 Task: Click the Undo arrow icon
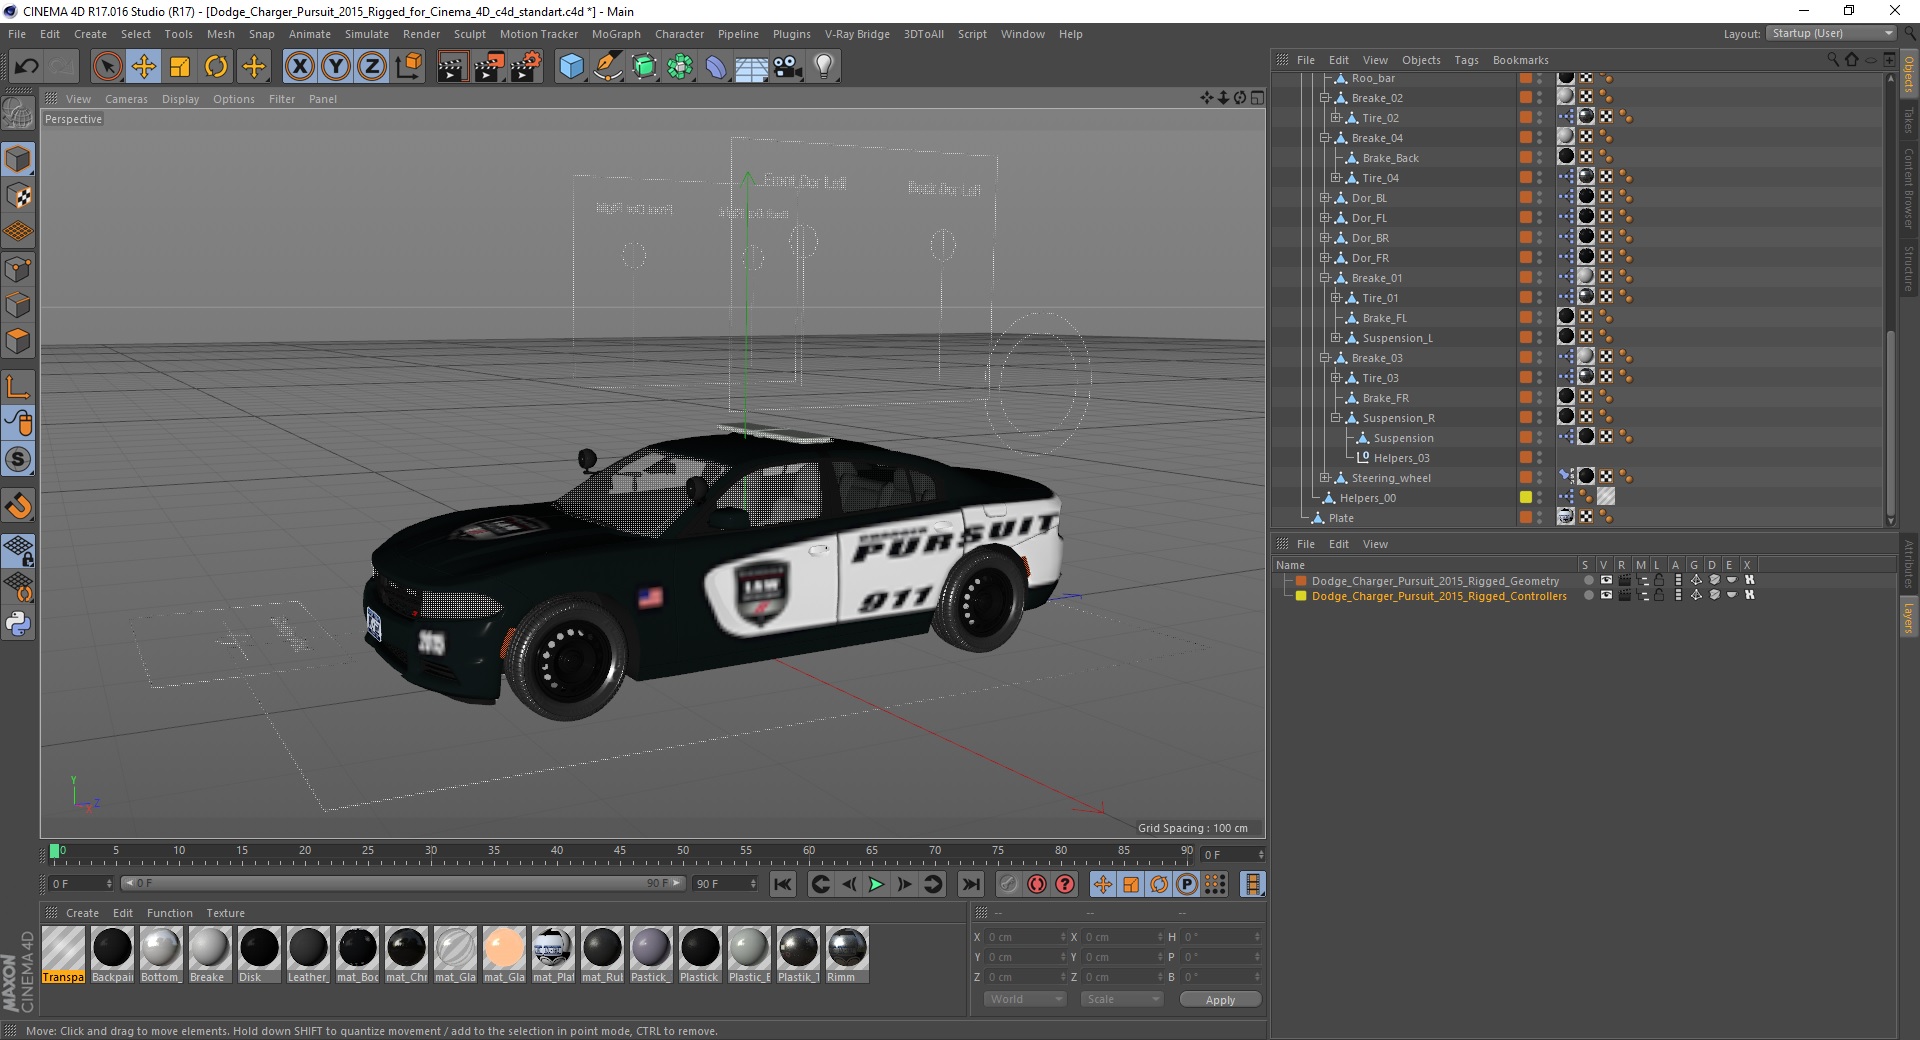[27, 67]
